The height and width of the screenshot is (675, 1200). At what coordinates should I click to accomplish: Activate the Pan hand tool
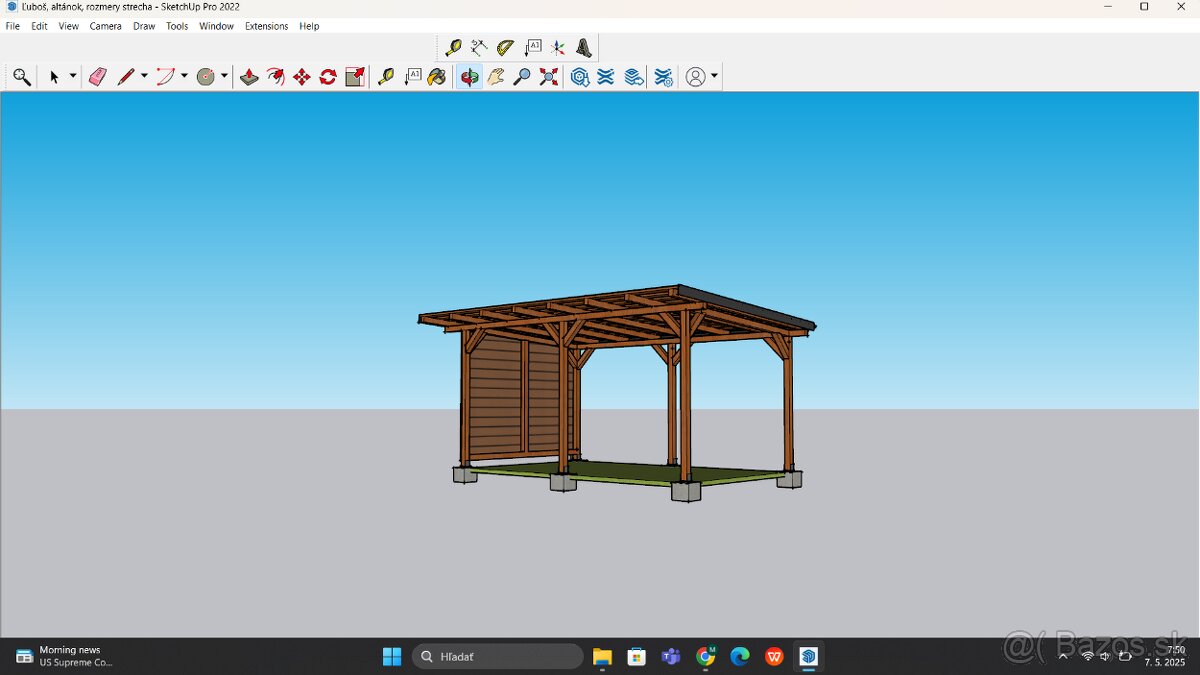tap(496, 77)
